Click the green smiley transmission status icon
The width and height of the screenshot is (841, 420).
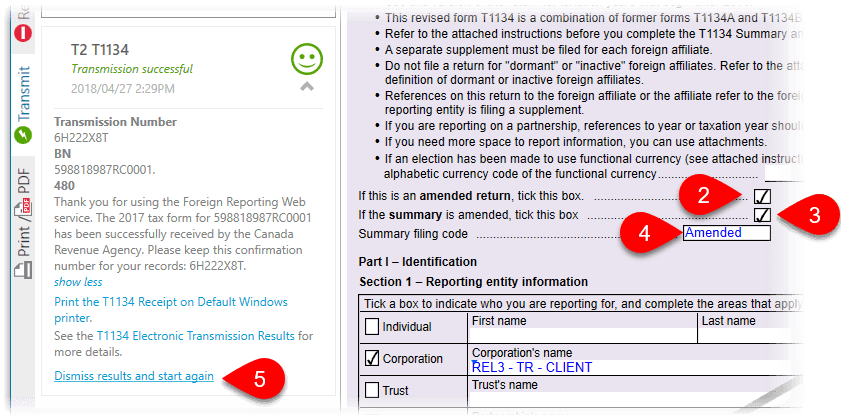click(307, 60)
